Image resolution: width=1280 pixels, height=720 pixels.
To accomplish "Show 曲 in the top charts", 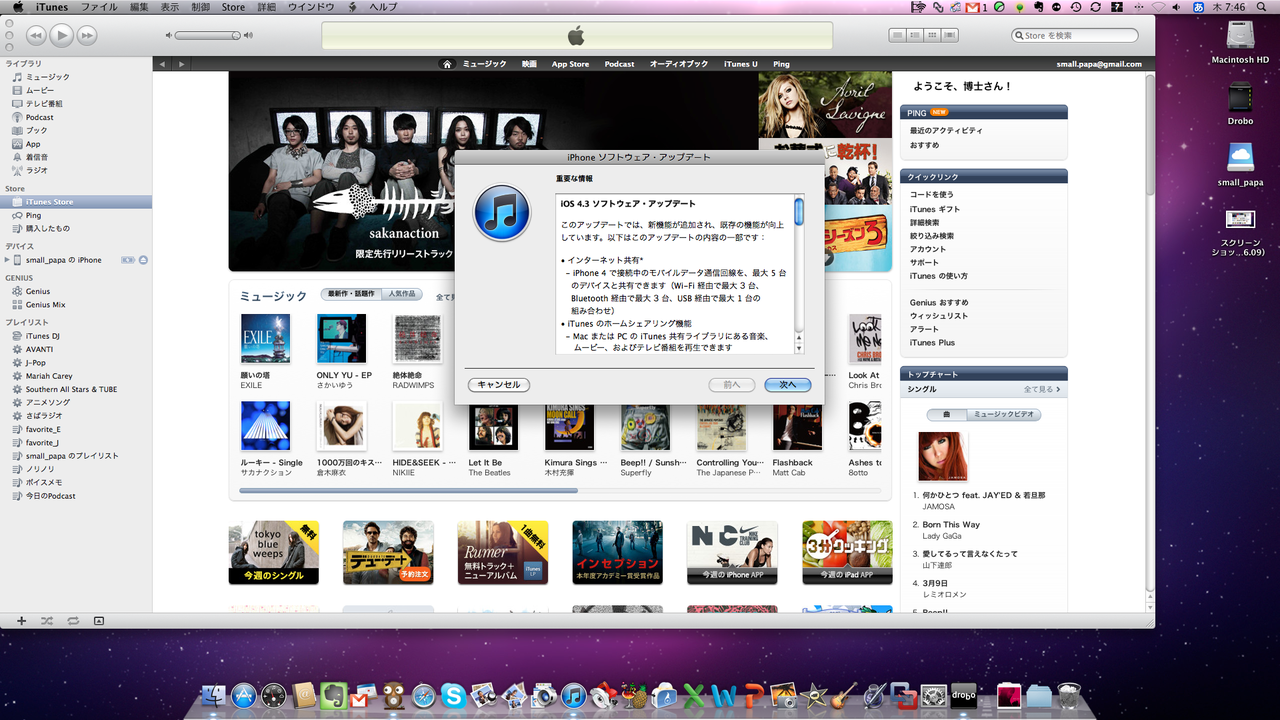I will 946,414.
